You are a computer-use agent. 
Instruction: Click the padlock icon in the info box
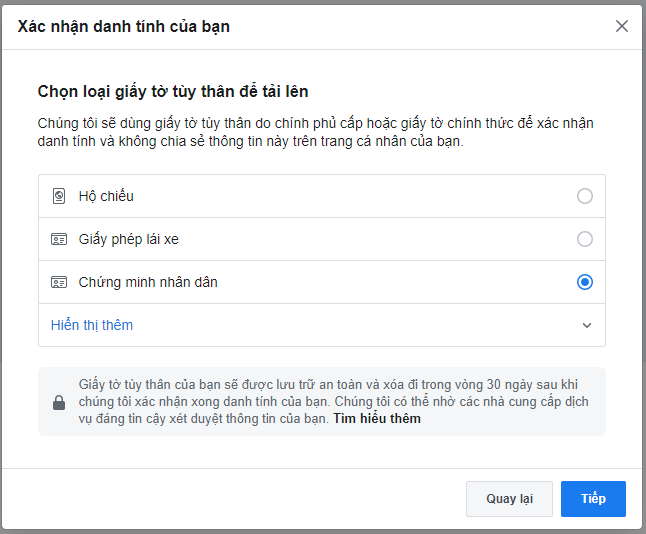click(59, 403)
